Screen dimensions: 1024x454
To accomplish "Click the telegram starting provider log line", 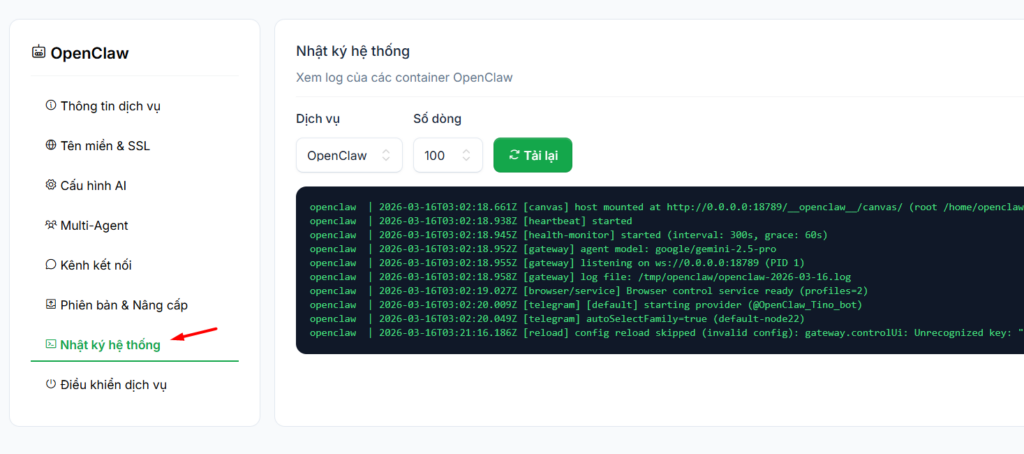I will pyautogui.click(x=586, y=305).
